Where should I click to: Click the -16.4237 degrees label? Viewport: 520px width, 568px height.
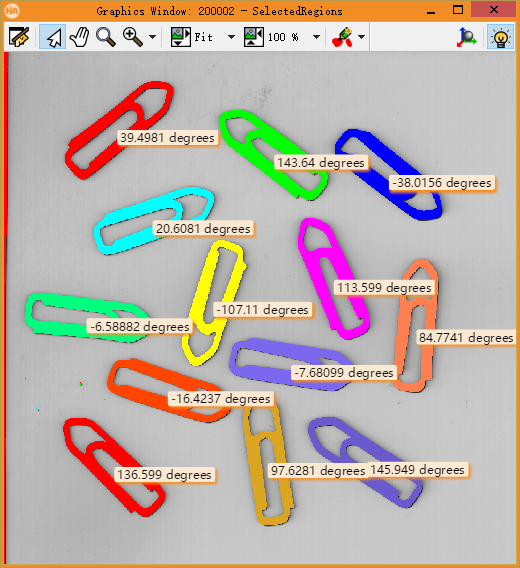[x=221, y=398]
